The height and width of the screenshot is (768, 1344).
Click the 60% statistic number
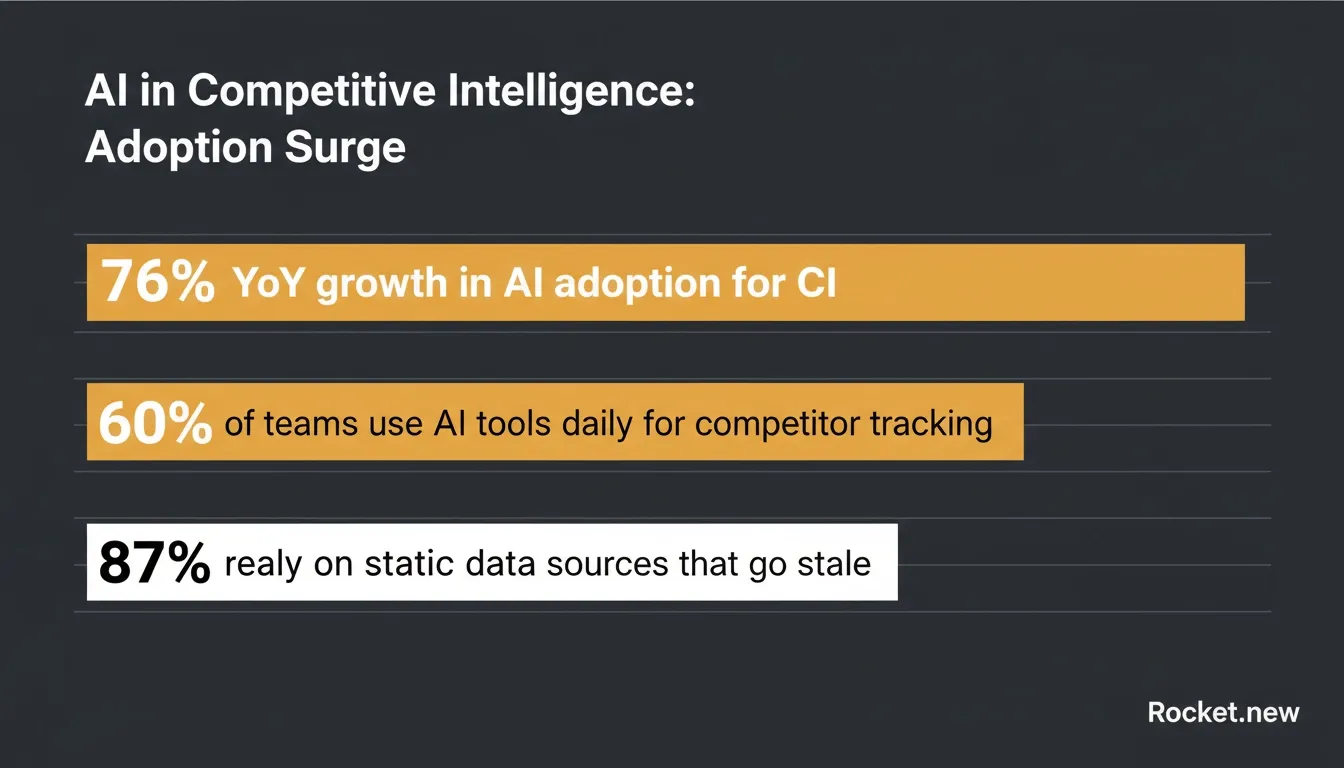click(x=155, y=423)
